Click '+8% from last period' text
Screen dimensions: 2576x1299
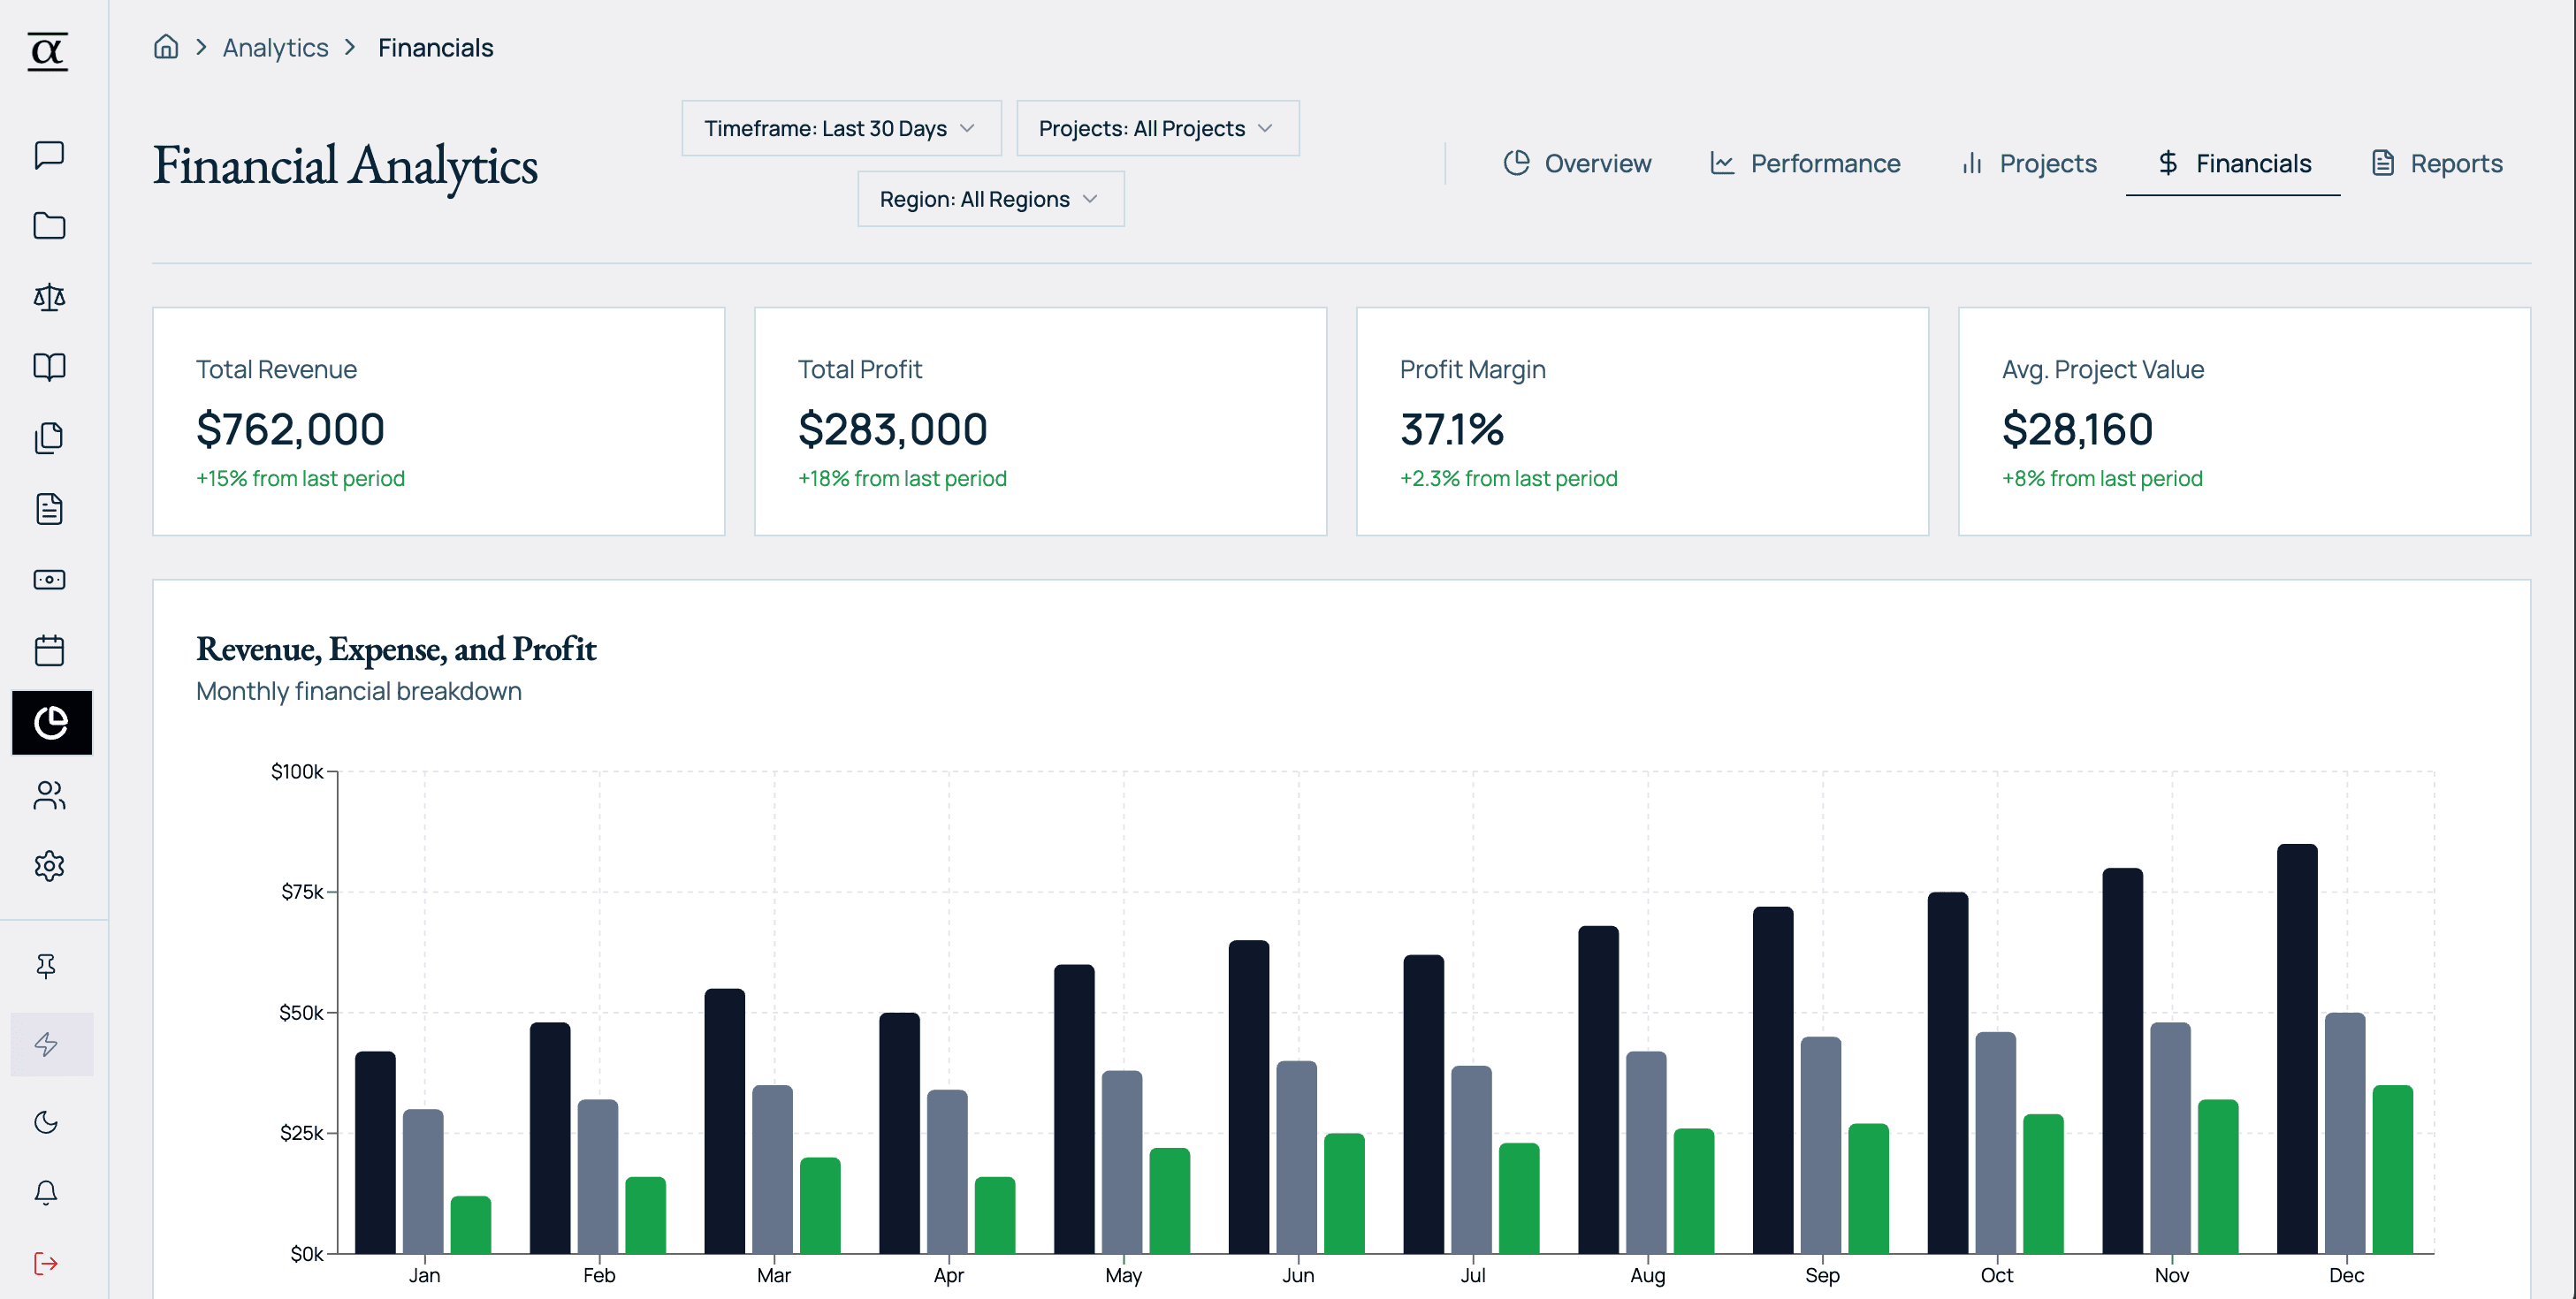[2102, 478]
